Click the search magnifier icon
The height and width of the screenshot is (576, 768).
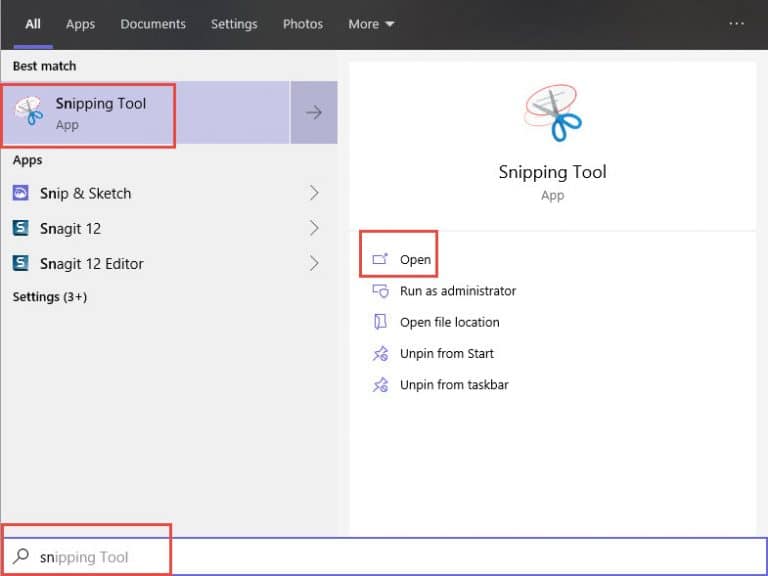point(21,556)
